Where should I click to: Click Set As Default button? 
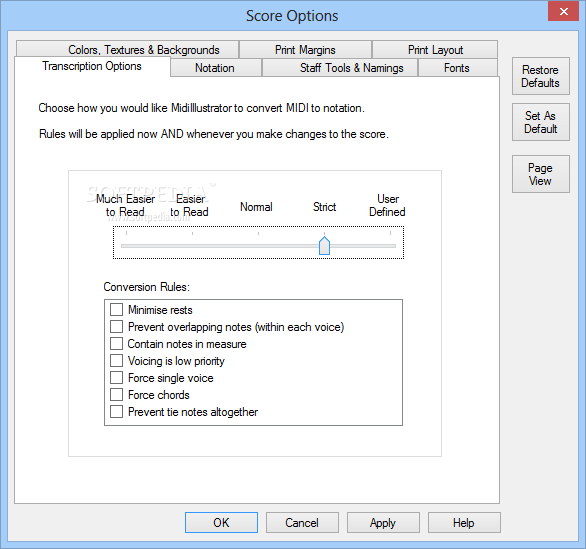pyautogui.click(x=540, y=122)
